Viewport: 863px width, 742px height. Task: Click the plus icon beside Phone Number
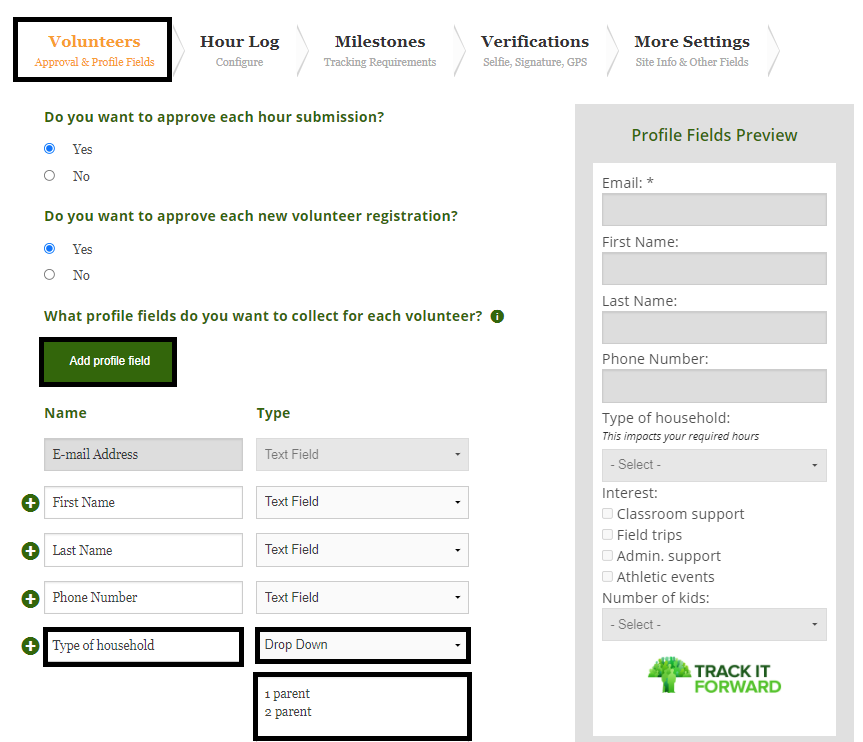(30, 598)
